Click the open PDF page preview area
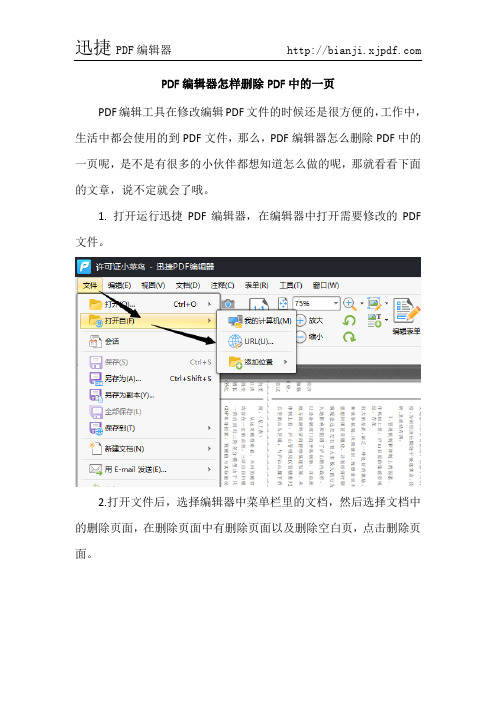 321,434
